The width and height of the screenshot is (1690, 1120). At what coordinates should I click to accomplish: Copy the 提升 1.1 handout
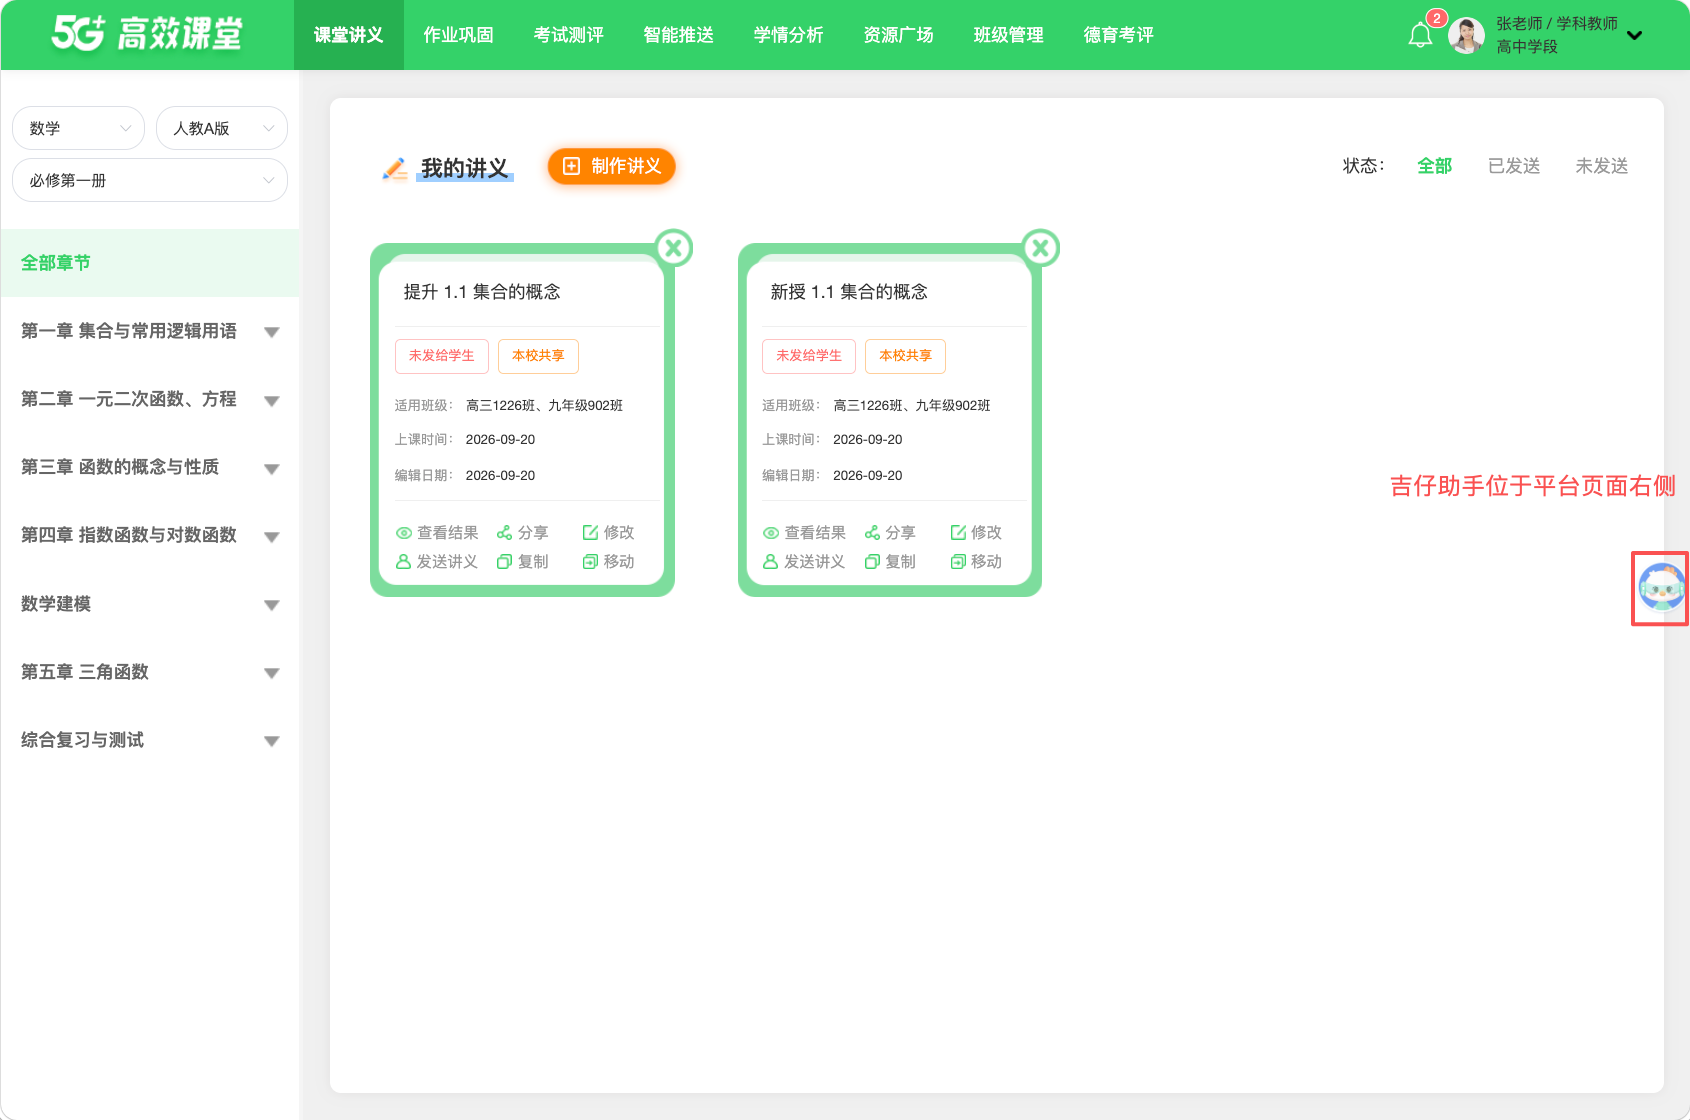click(x=523, y=562)
